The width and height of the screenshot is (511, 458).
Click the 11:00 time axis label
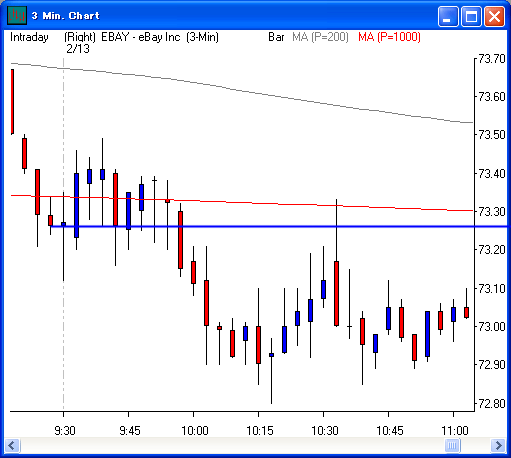click(455, 431)
